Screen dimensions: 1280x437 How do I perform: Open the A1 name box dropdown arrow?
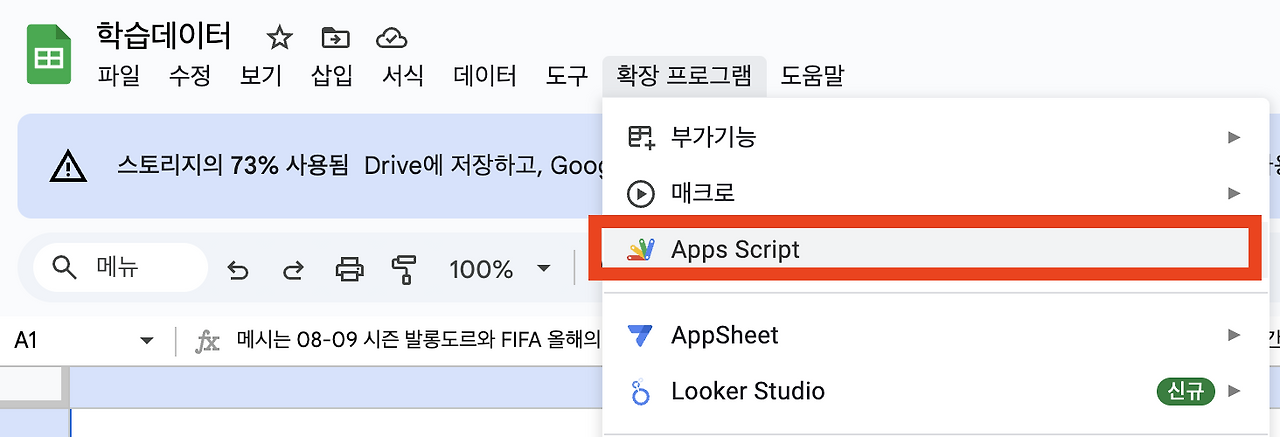(x=147, y=341)
